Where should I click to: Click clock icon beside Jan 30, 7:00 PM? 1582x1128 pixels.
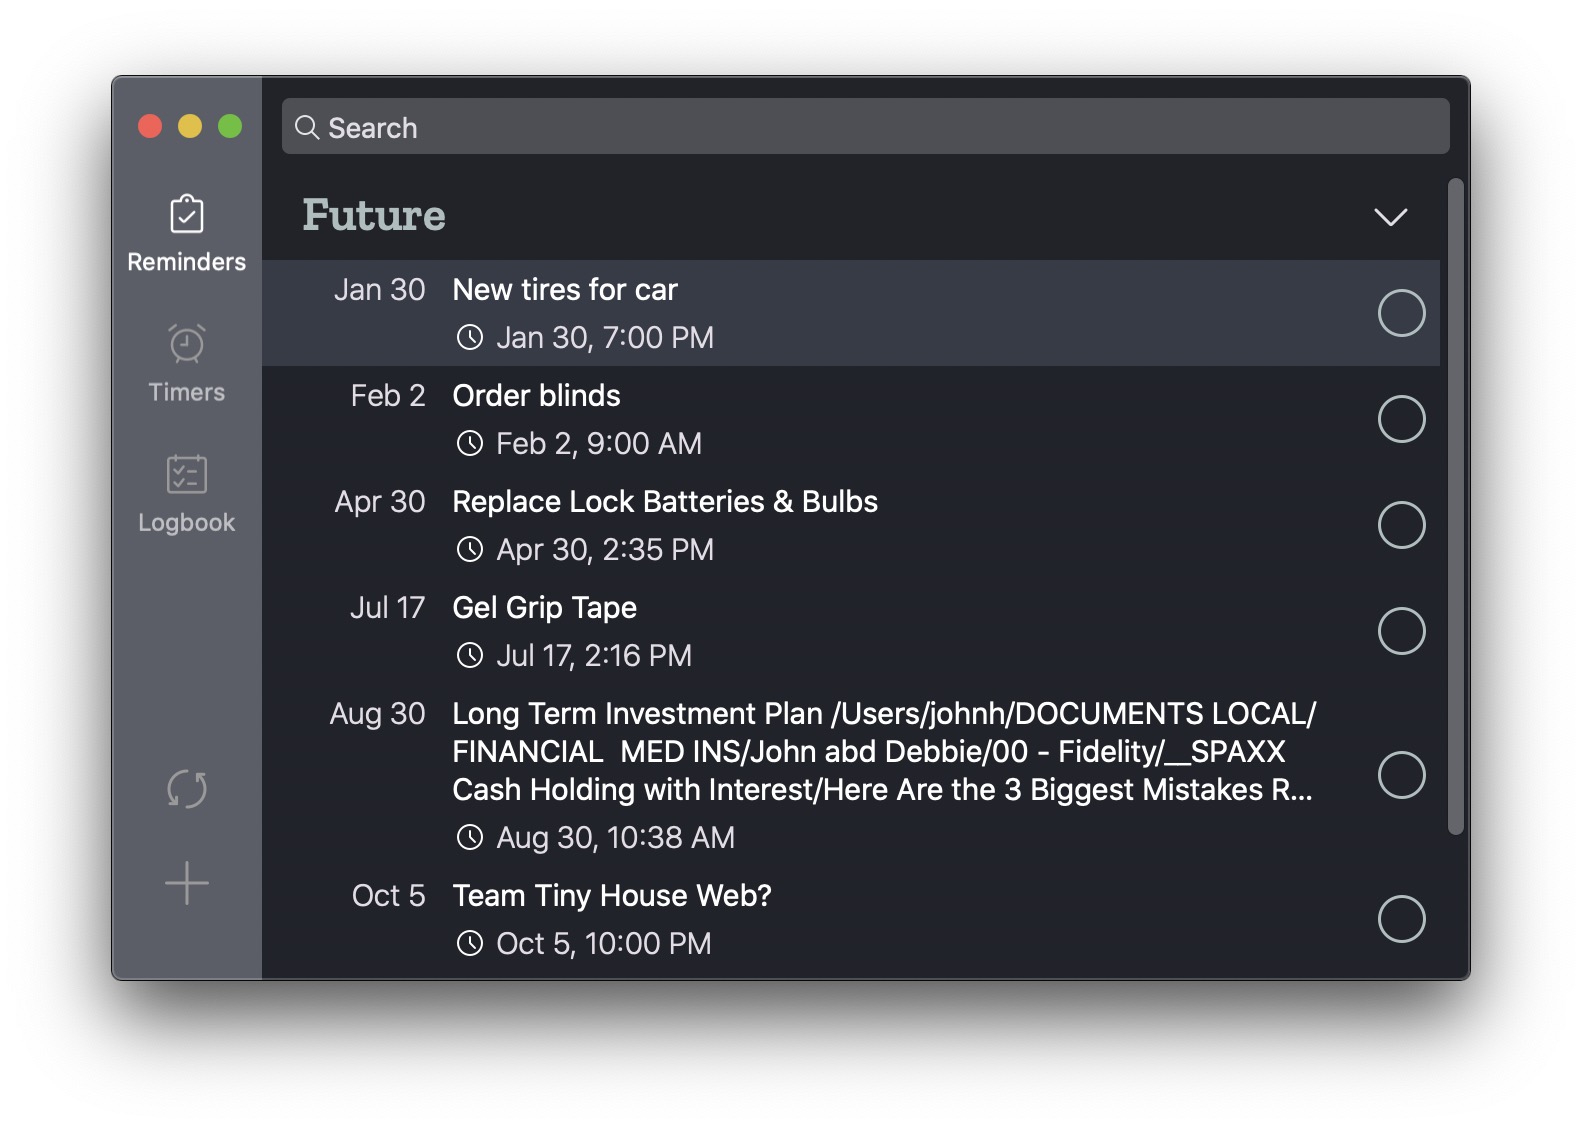tap(469, 338)
